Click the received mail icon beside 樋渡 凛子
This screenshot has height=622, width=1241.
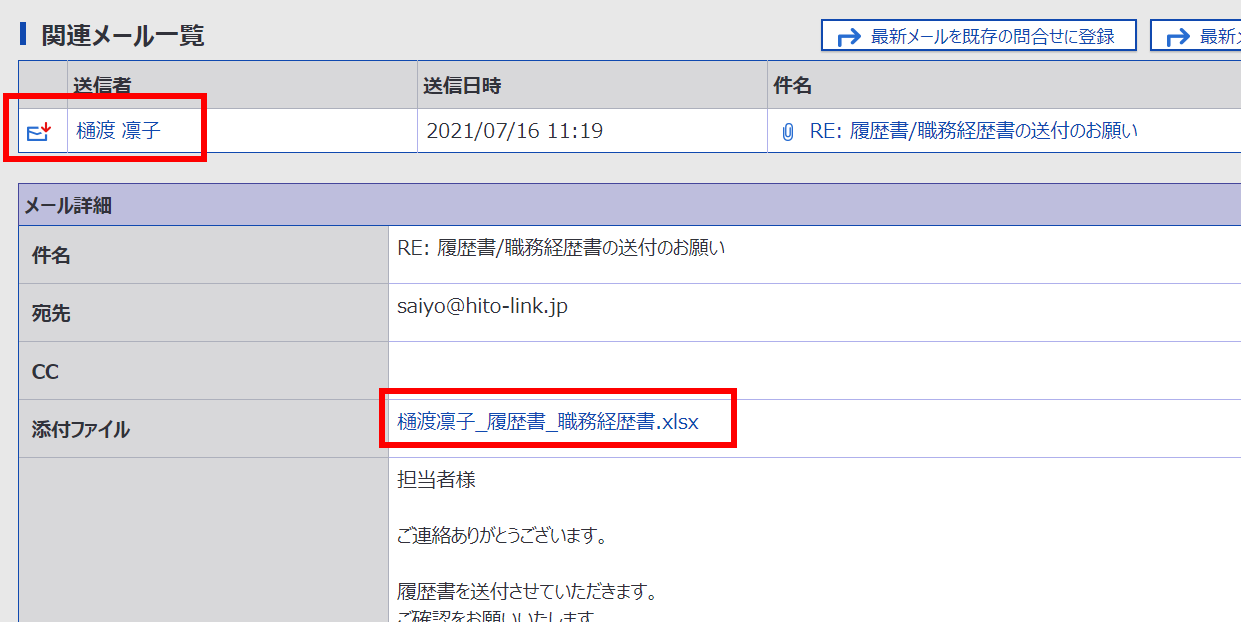coord(38,131)
